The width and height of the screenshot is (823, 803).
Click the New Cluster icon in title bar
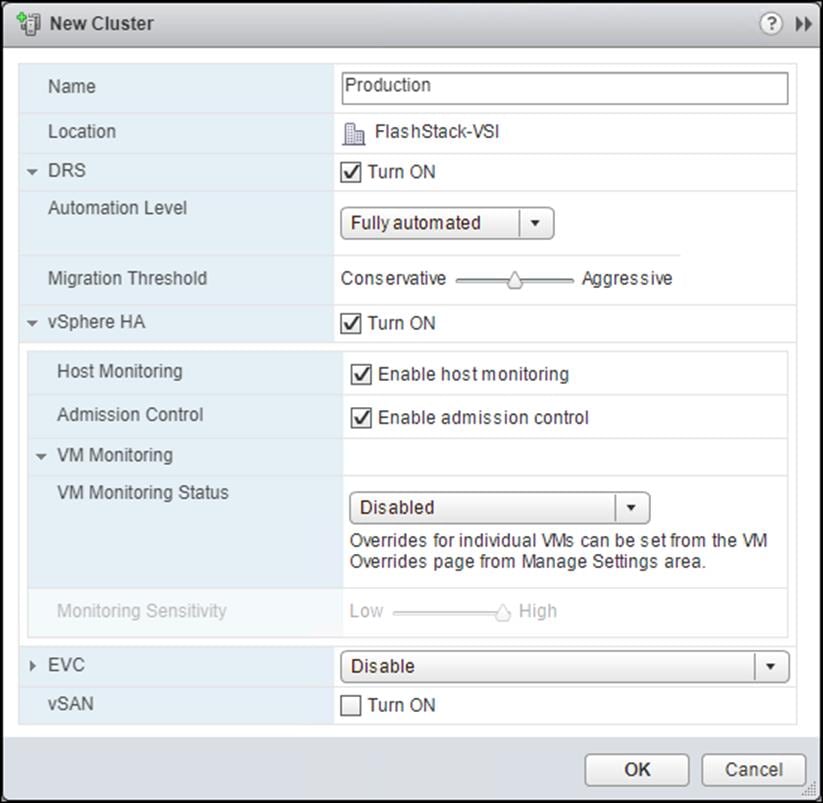coord(28,23)
